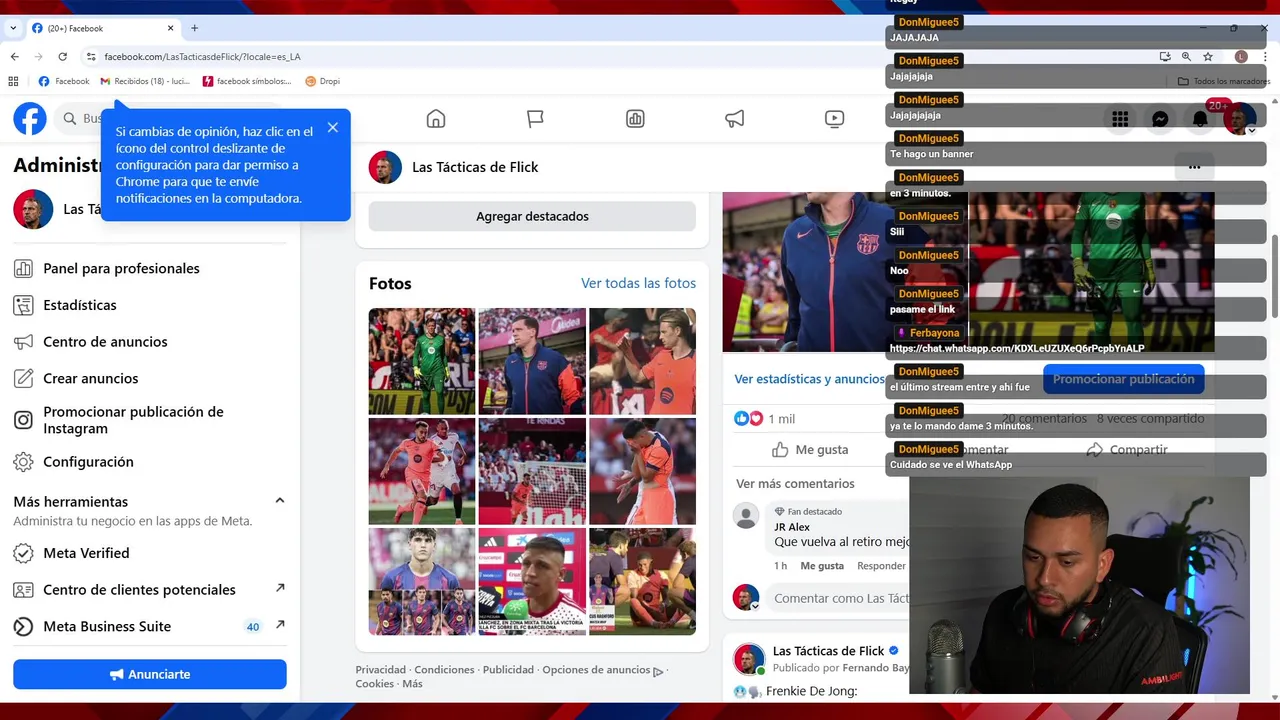Open the account profile picture menu
This screenshot has height=720, width=1280.
tap(1240, 119)
